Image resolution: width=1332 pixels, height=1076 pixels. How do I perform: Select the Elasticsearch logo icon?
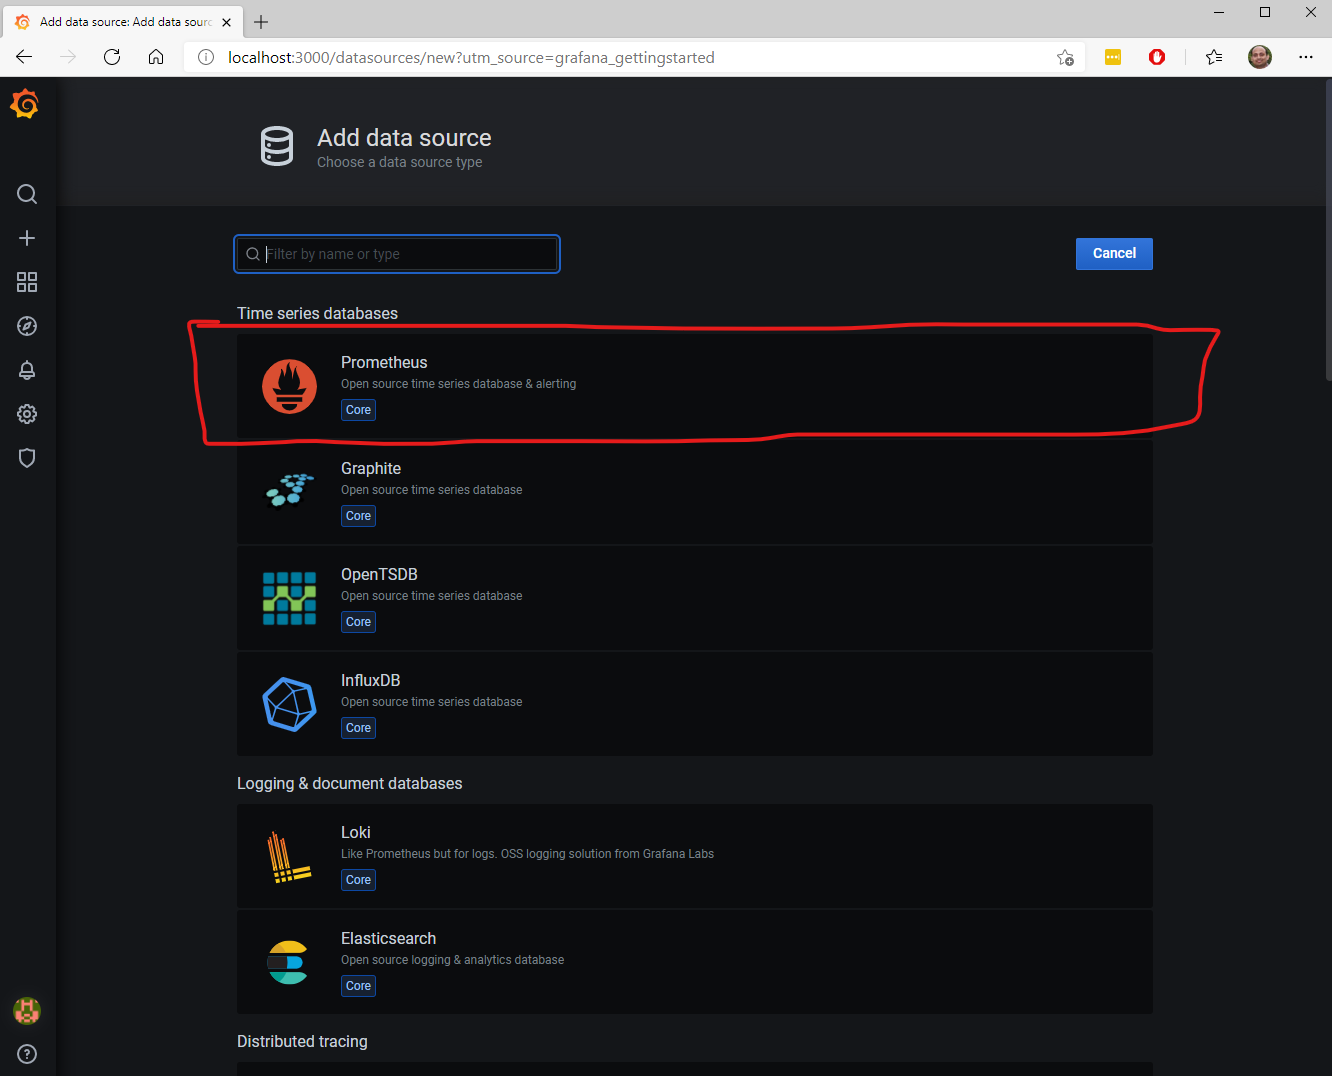(288, 962)
